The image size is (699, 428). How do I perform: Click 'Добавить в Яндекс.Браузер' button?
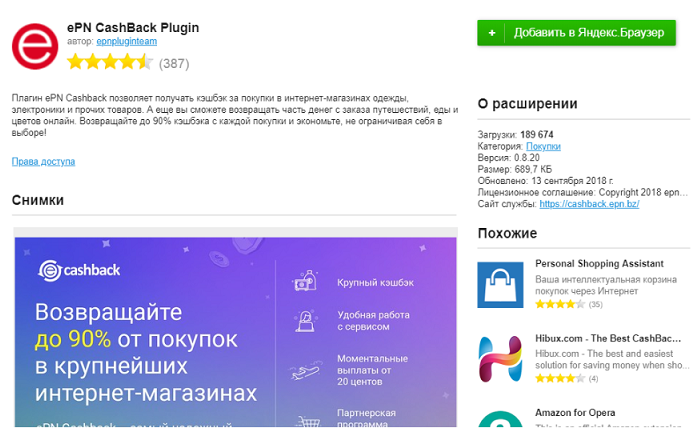click(576, 33)
